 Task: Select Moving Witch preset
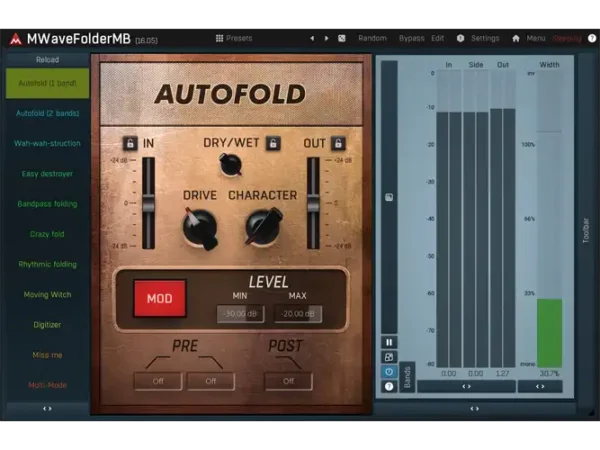47,295
